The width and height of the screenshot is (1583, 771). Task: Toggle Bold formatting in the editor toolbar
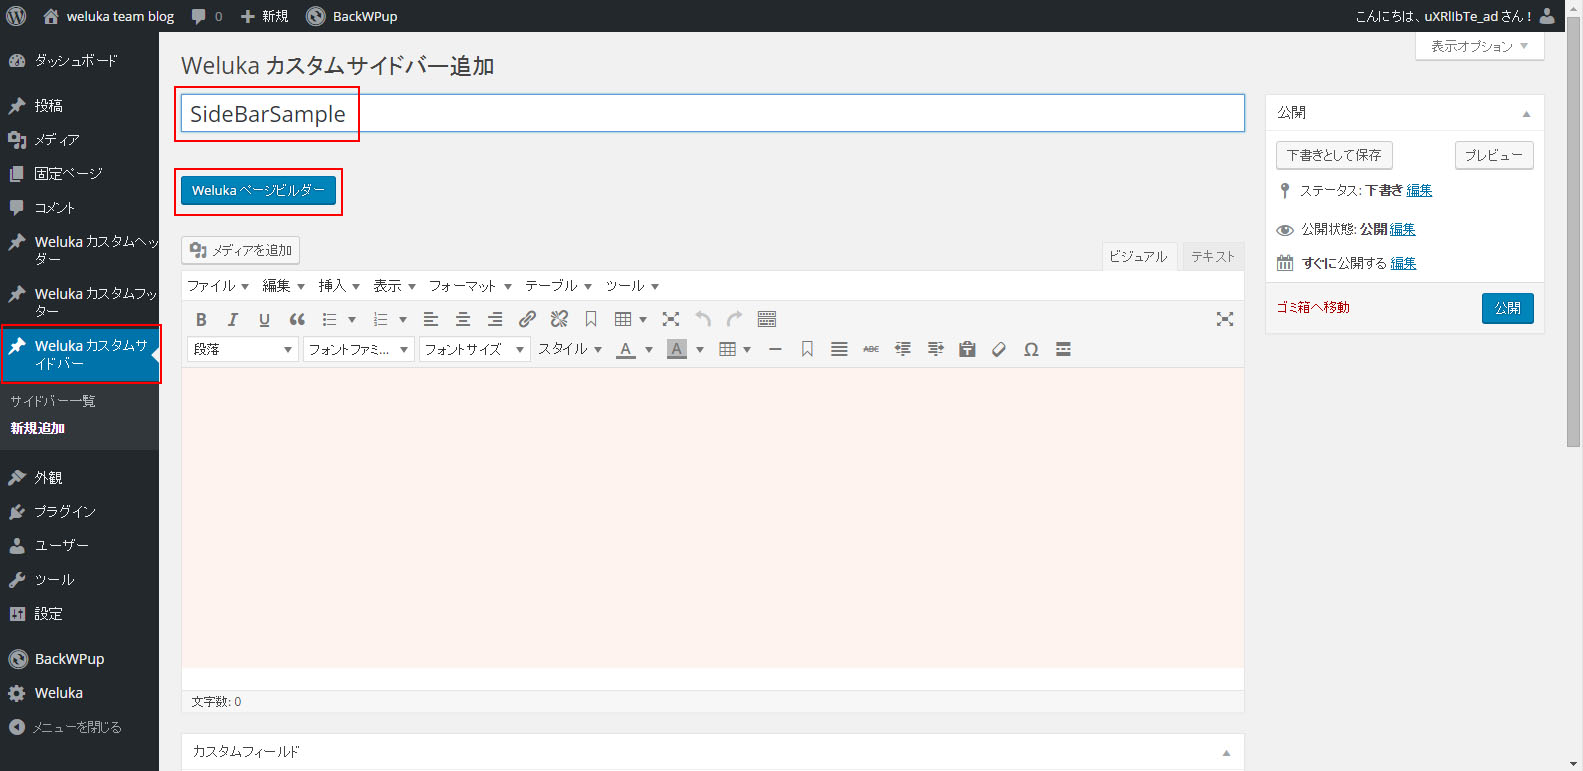201,319
